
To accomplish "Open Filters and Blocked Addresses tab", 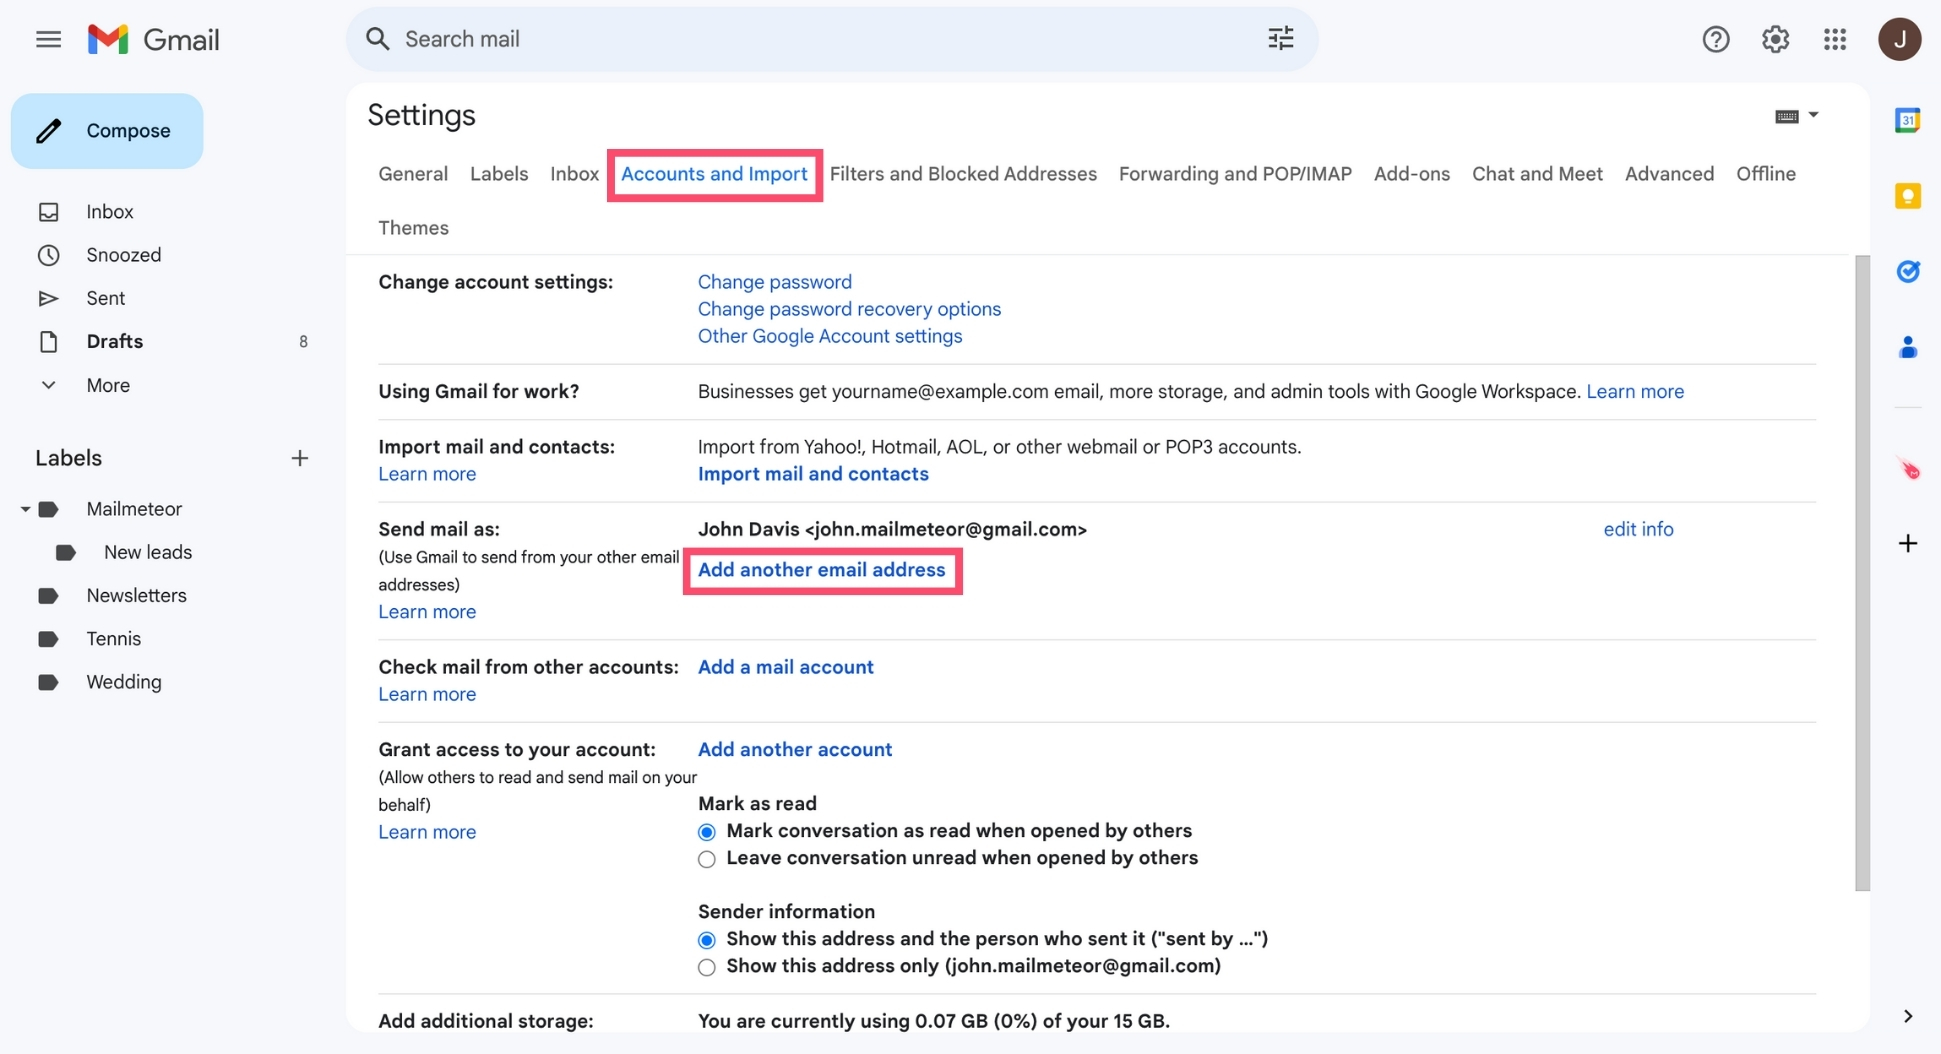I will coord(963,174).
